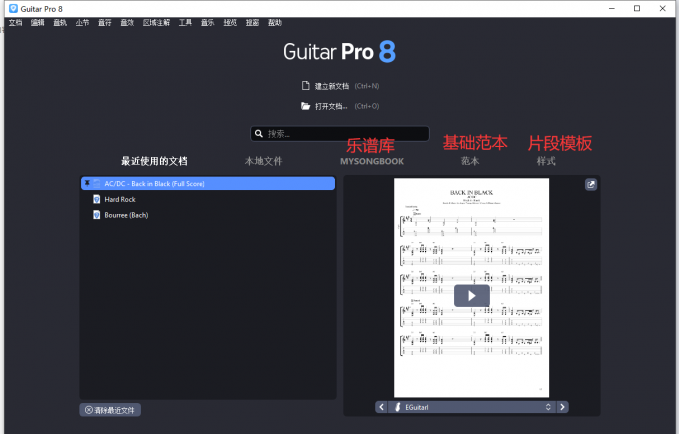Switch to the MYSONGBOOK tab
This screenshot has height=434, width=679.
(372, 161)
